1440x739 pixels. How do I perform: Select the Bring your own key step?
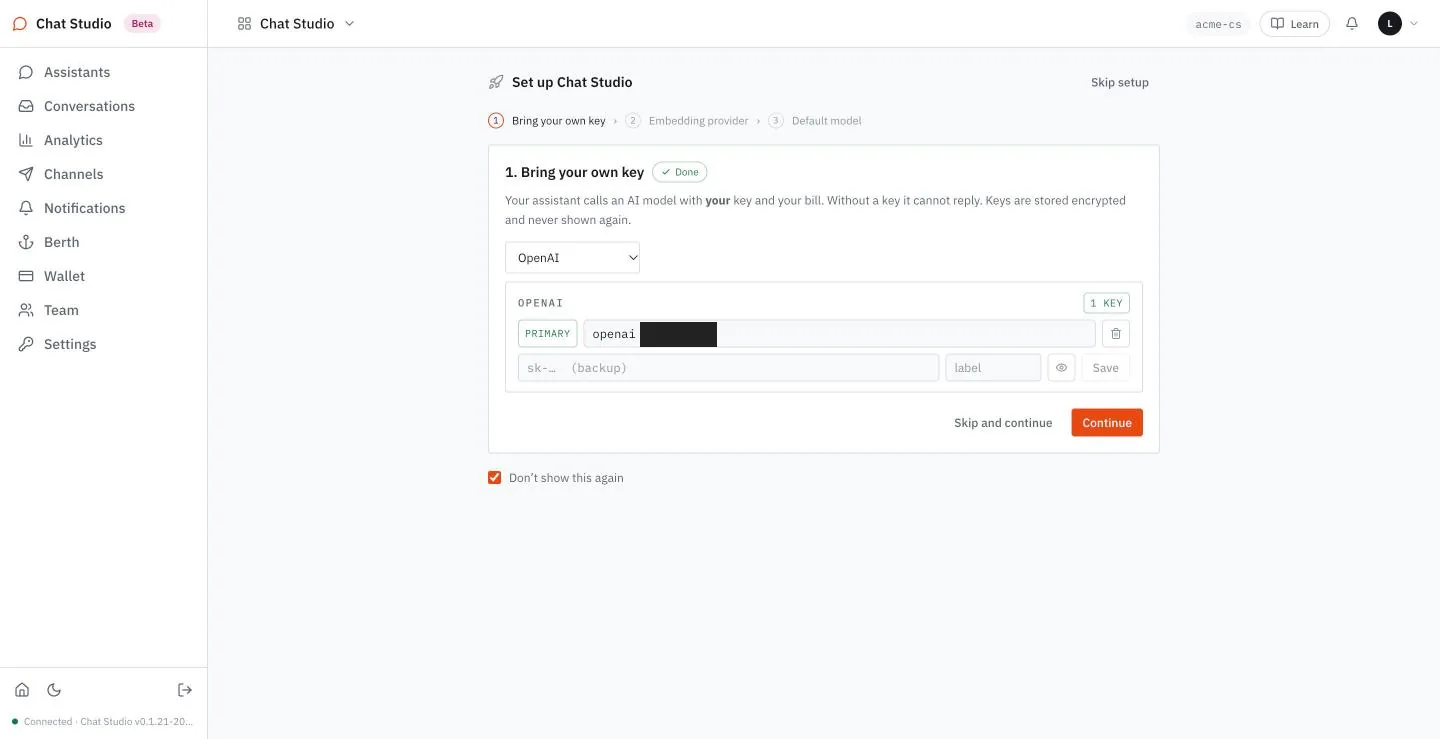point(547,121)
